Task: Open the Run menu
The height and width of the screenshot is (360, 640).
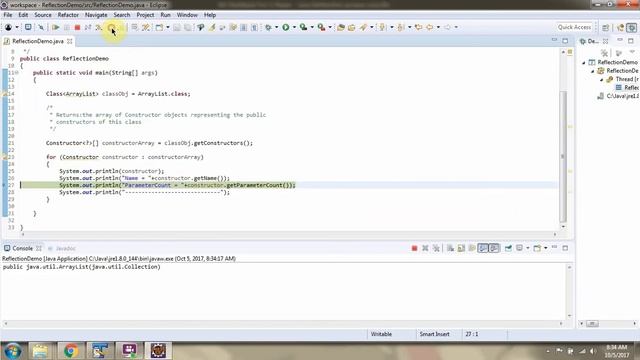Action: pos(165,15)
